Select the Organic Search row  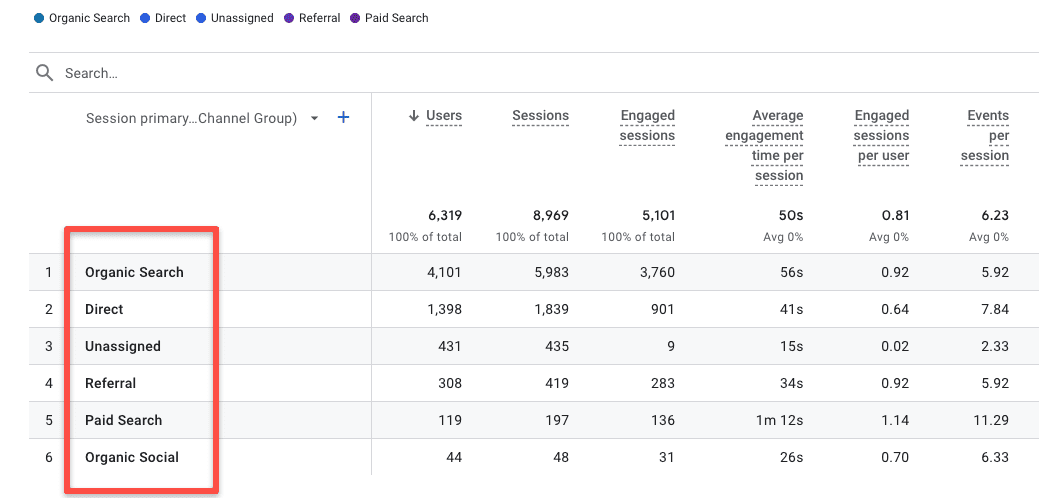pyautogui.click(x=134, y=272)
